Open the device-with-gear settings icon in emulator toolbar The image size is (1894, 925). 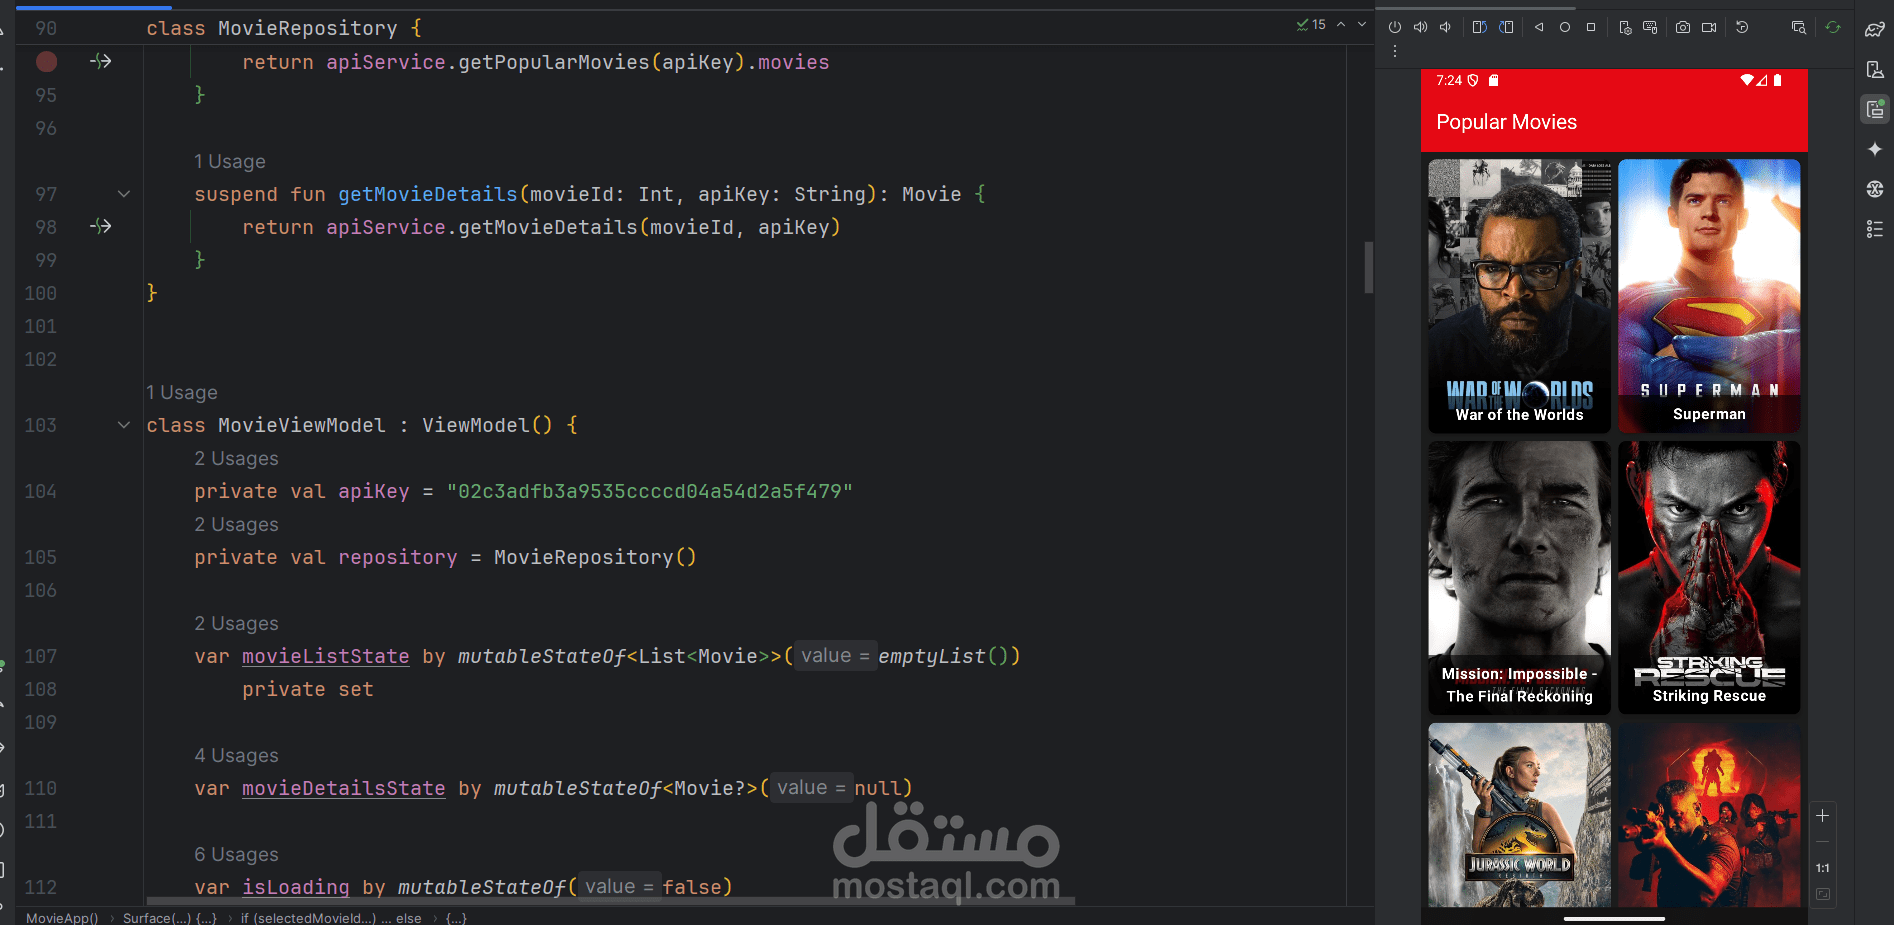click(1625, 27)
